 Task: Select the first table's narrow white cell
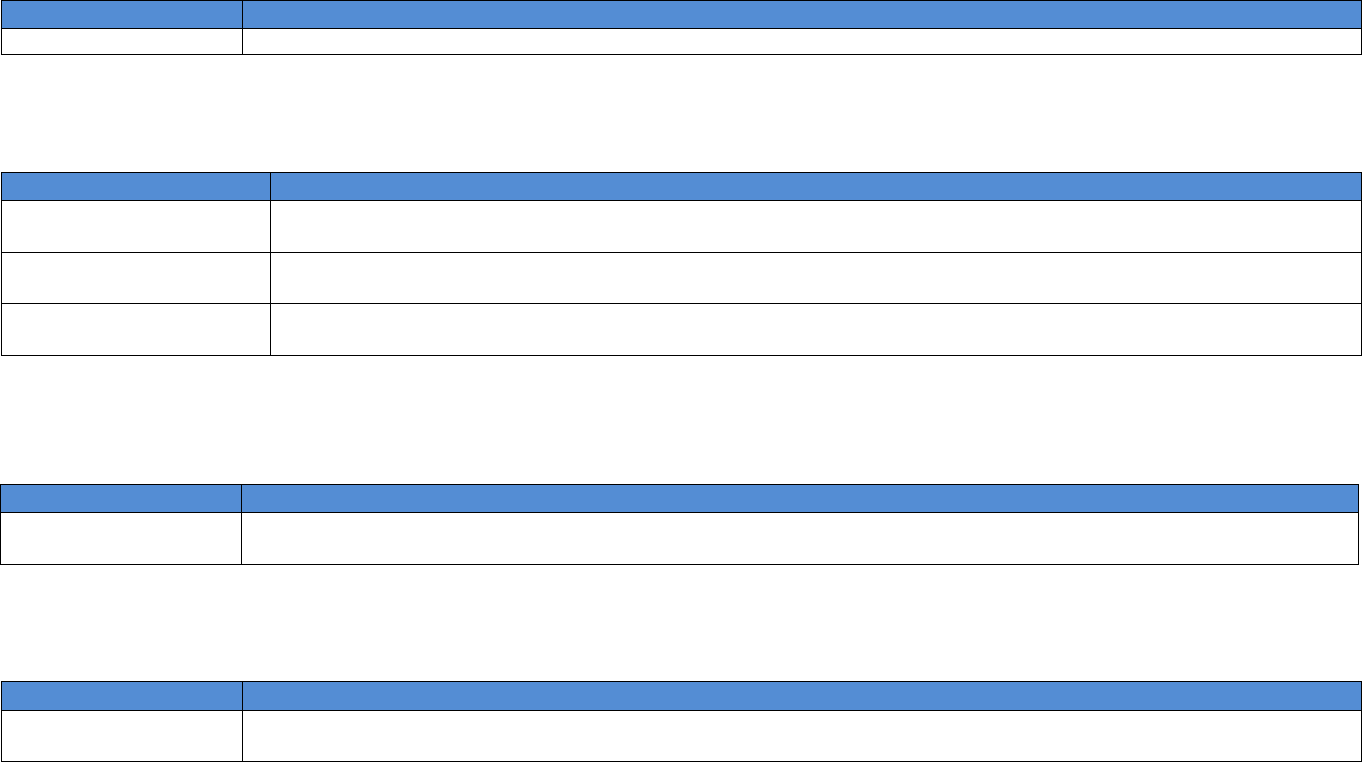pyautogui.click(x=121, y=41)
